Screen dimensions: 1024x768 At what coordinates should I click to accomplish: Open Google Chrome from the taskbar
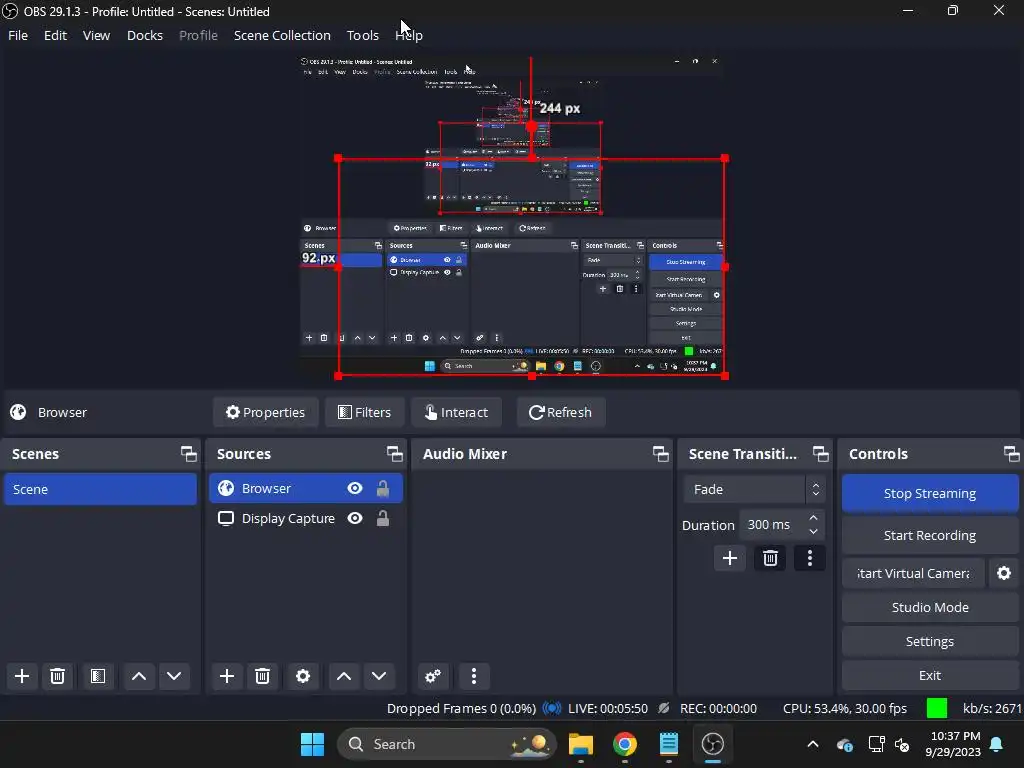coord(625,744)
